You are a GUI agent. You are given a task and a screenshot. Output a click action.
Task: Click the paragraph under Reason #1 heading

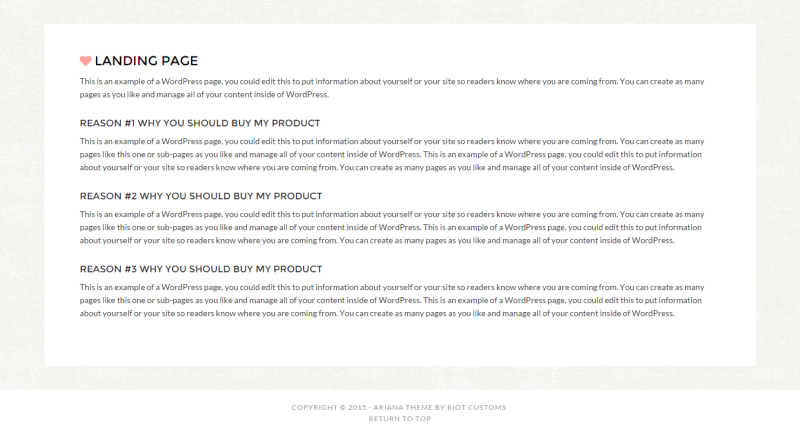click(x=392, y=154)
